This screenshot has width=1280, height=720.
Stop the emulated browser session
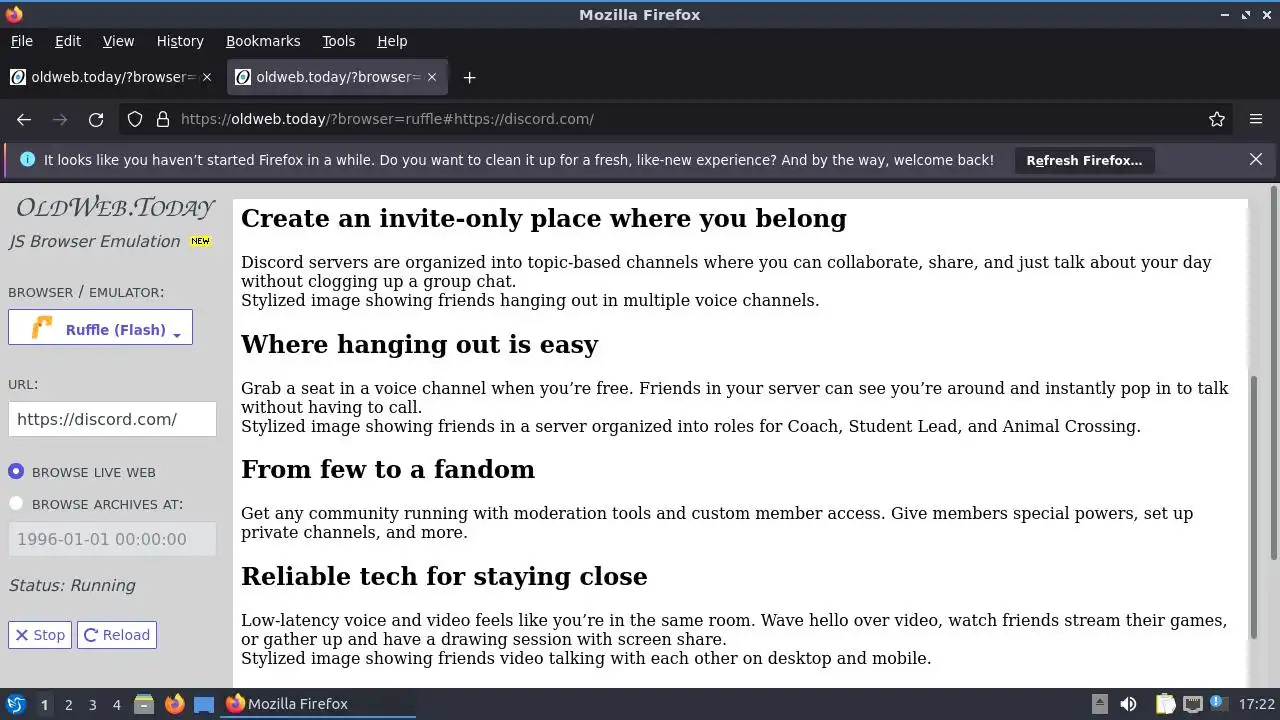coord(40,635)
